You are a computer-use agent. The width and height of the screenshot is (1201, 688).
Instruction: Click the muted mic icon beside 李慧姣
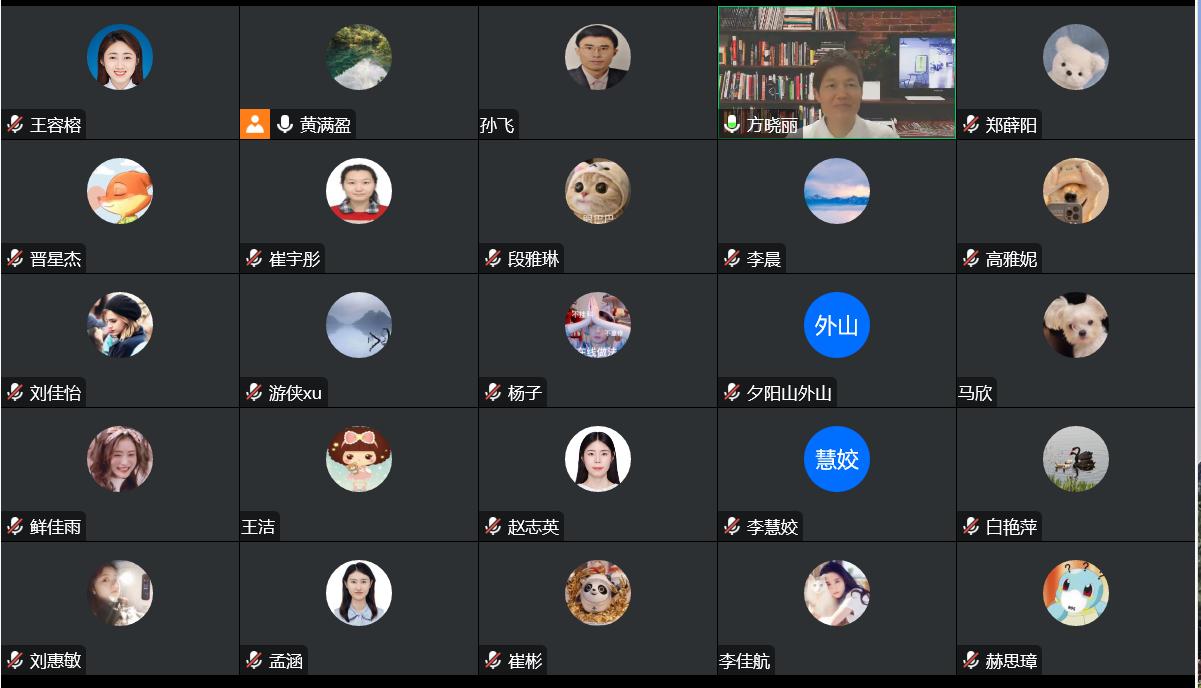point(732,527)
